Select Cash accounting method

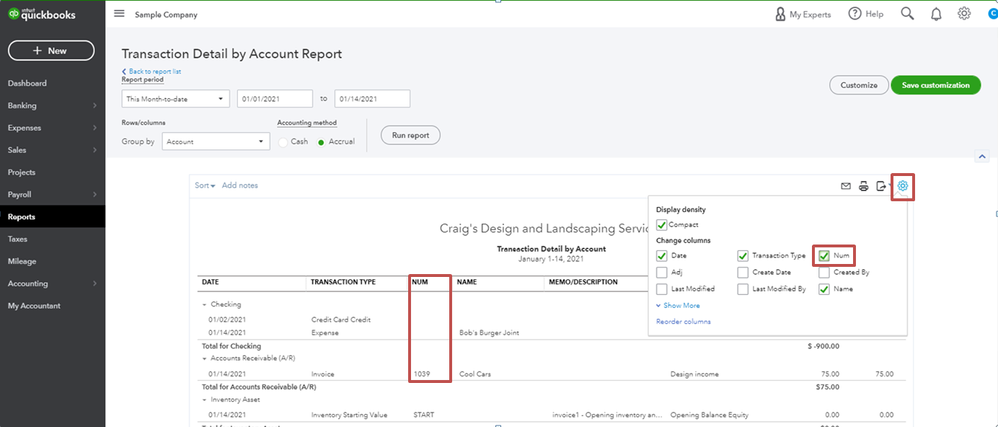283,142
